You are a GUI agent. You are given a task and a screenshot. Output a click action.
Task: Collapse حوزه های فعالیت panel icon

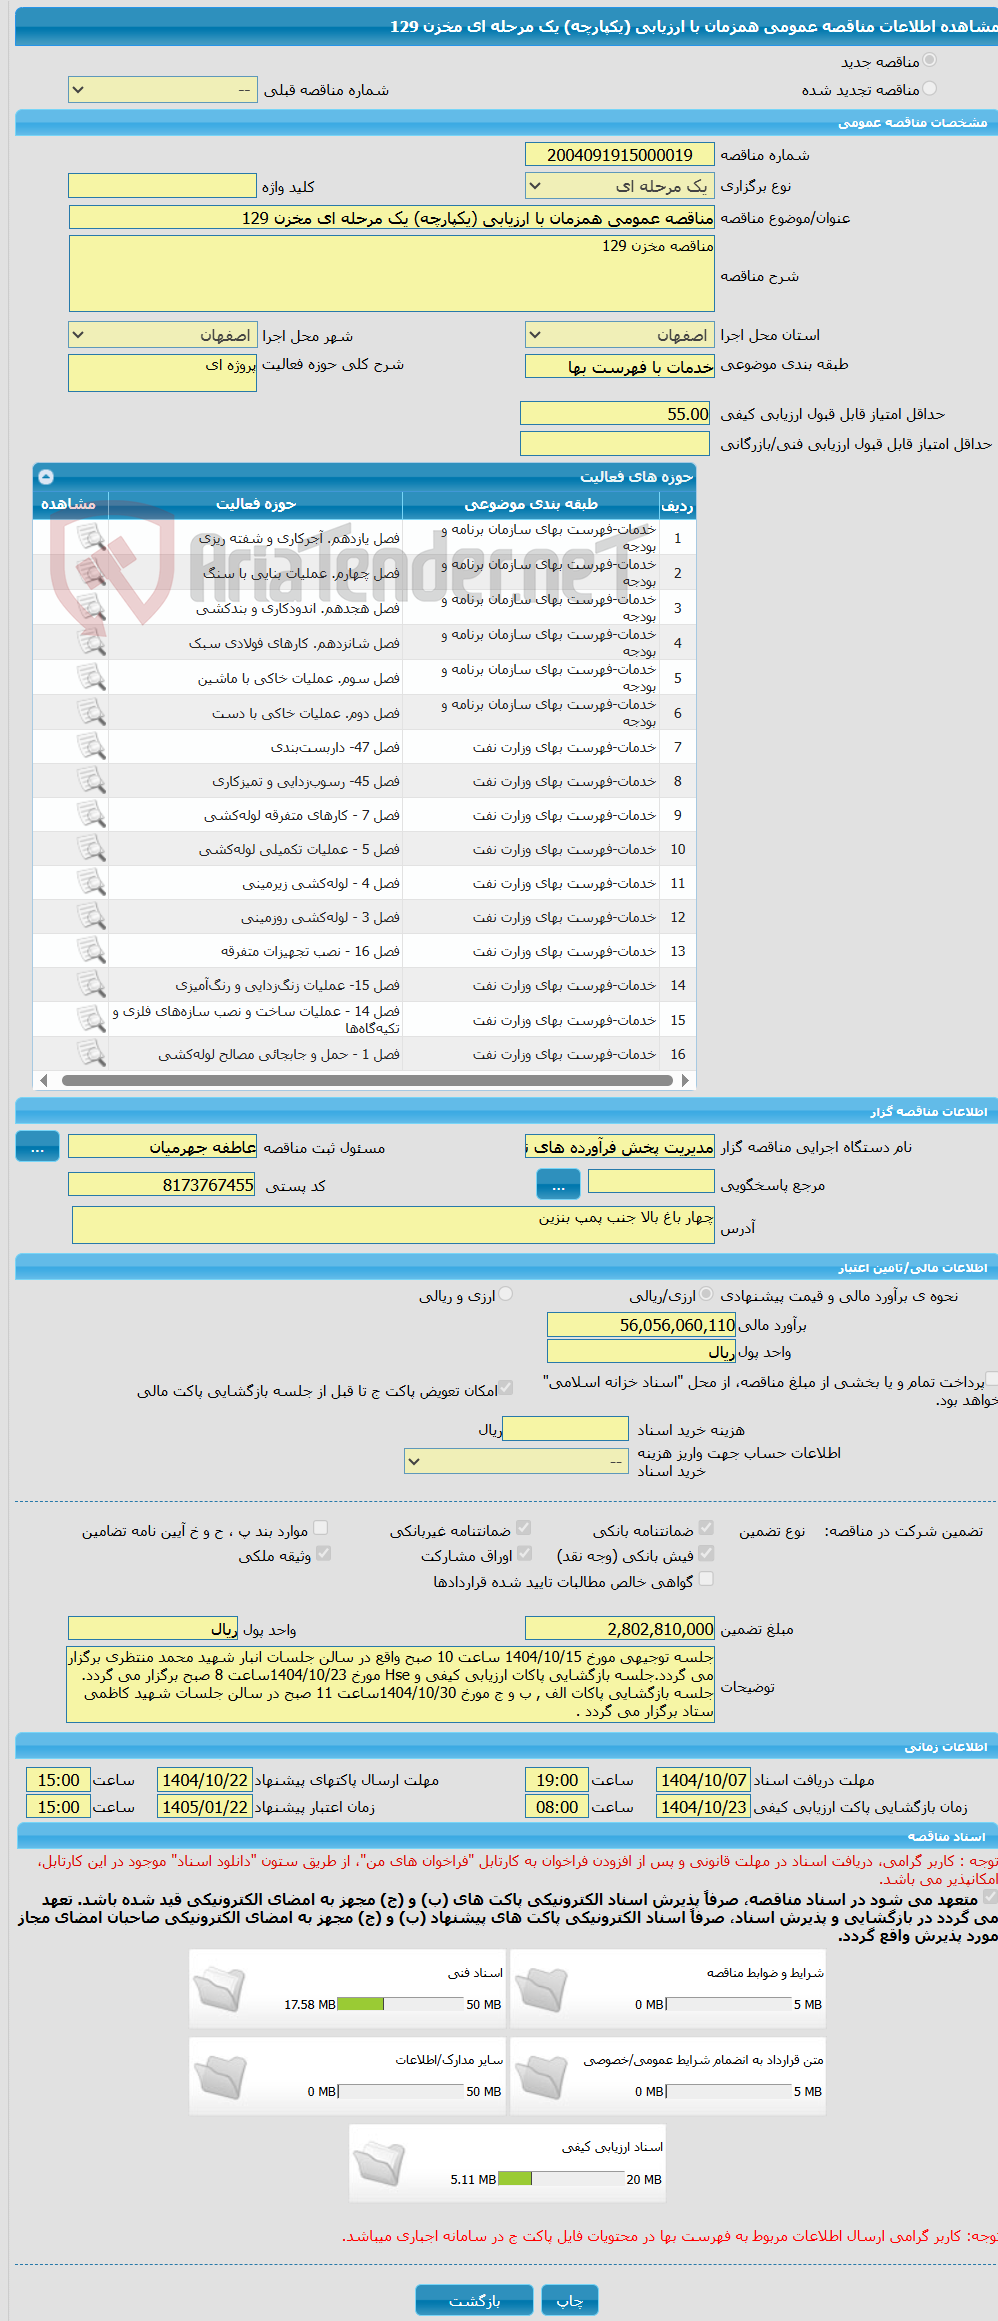pos(46,477)
